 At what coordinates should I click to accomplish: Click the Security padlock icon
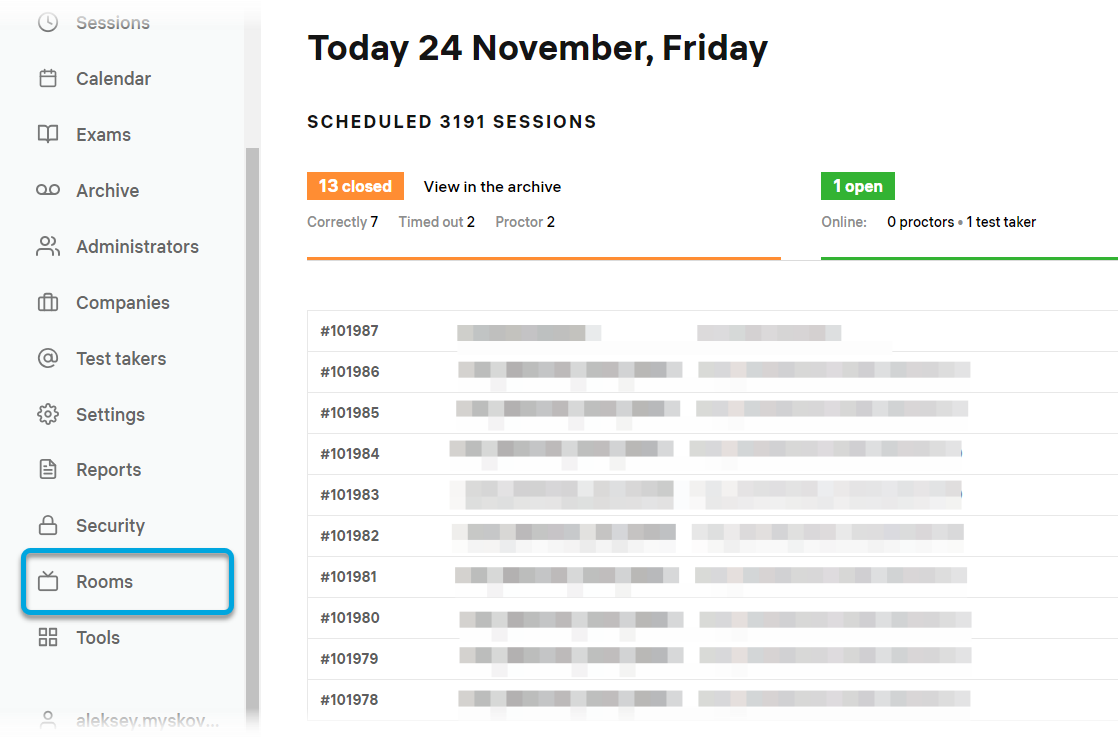[48, 526]
